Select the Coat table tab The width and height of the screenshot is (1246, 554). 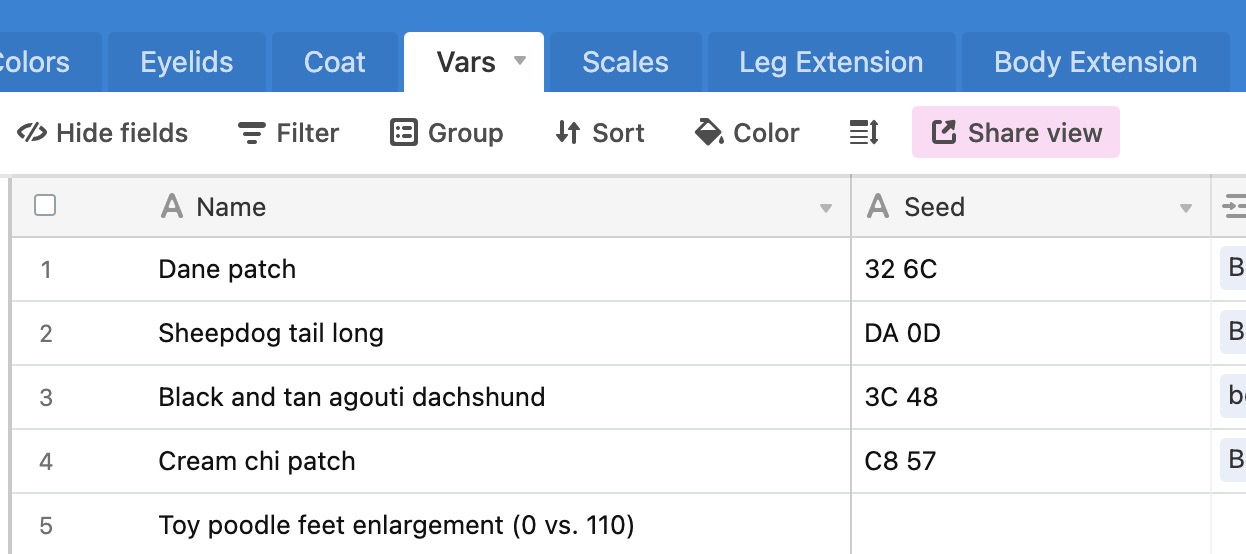(335, 62)
